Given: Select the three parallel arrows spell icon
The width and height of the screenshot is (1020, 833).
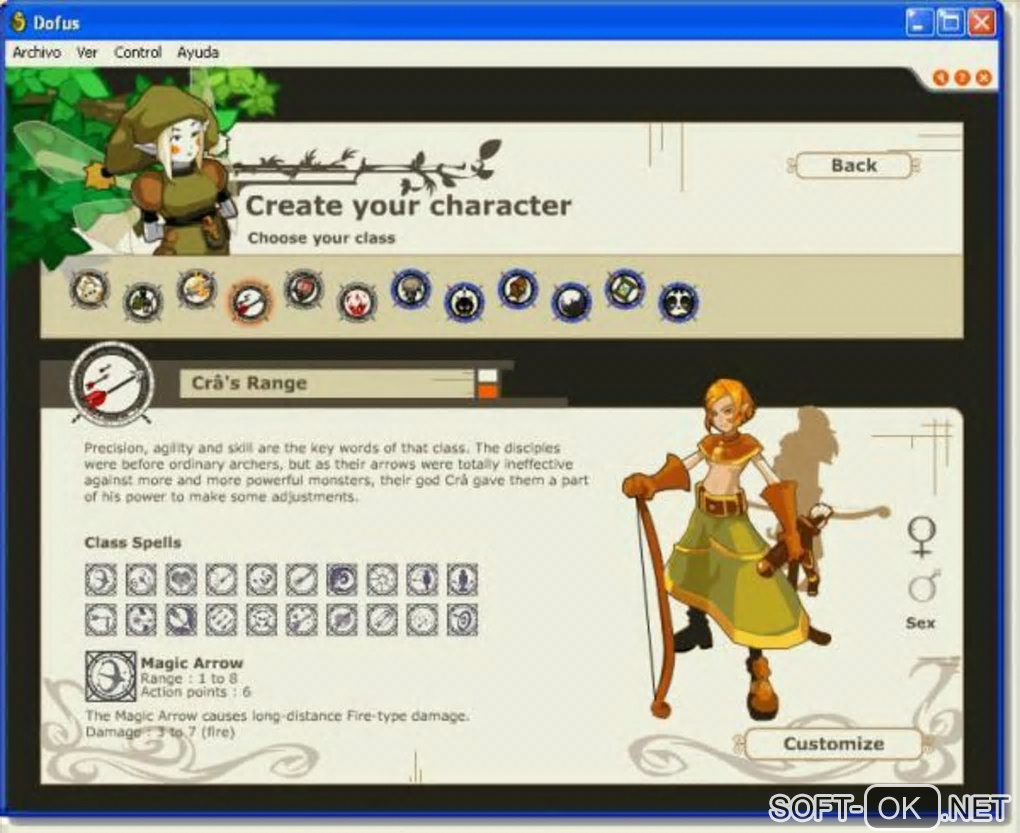Looking at the screenshot, I should [221, 620].
